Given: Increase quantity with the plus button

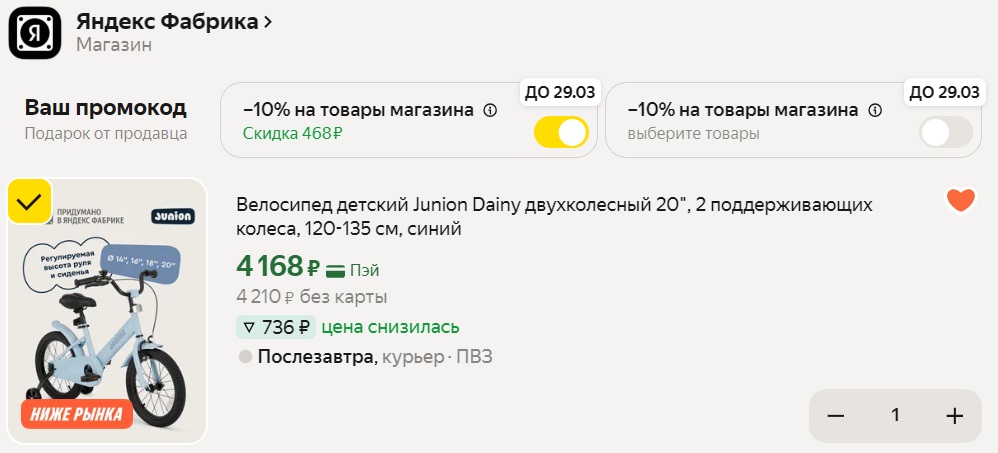Looking at the screenshot, I should [x=954, y=416].
